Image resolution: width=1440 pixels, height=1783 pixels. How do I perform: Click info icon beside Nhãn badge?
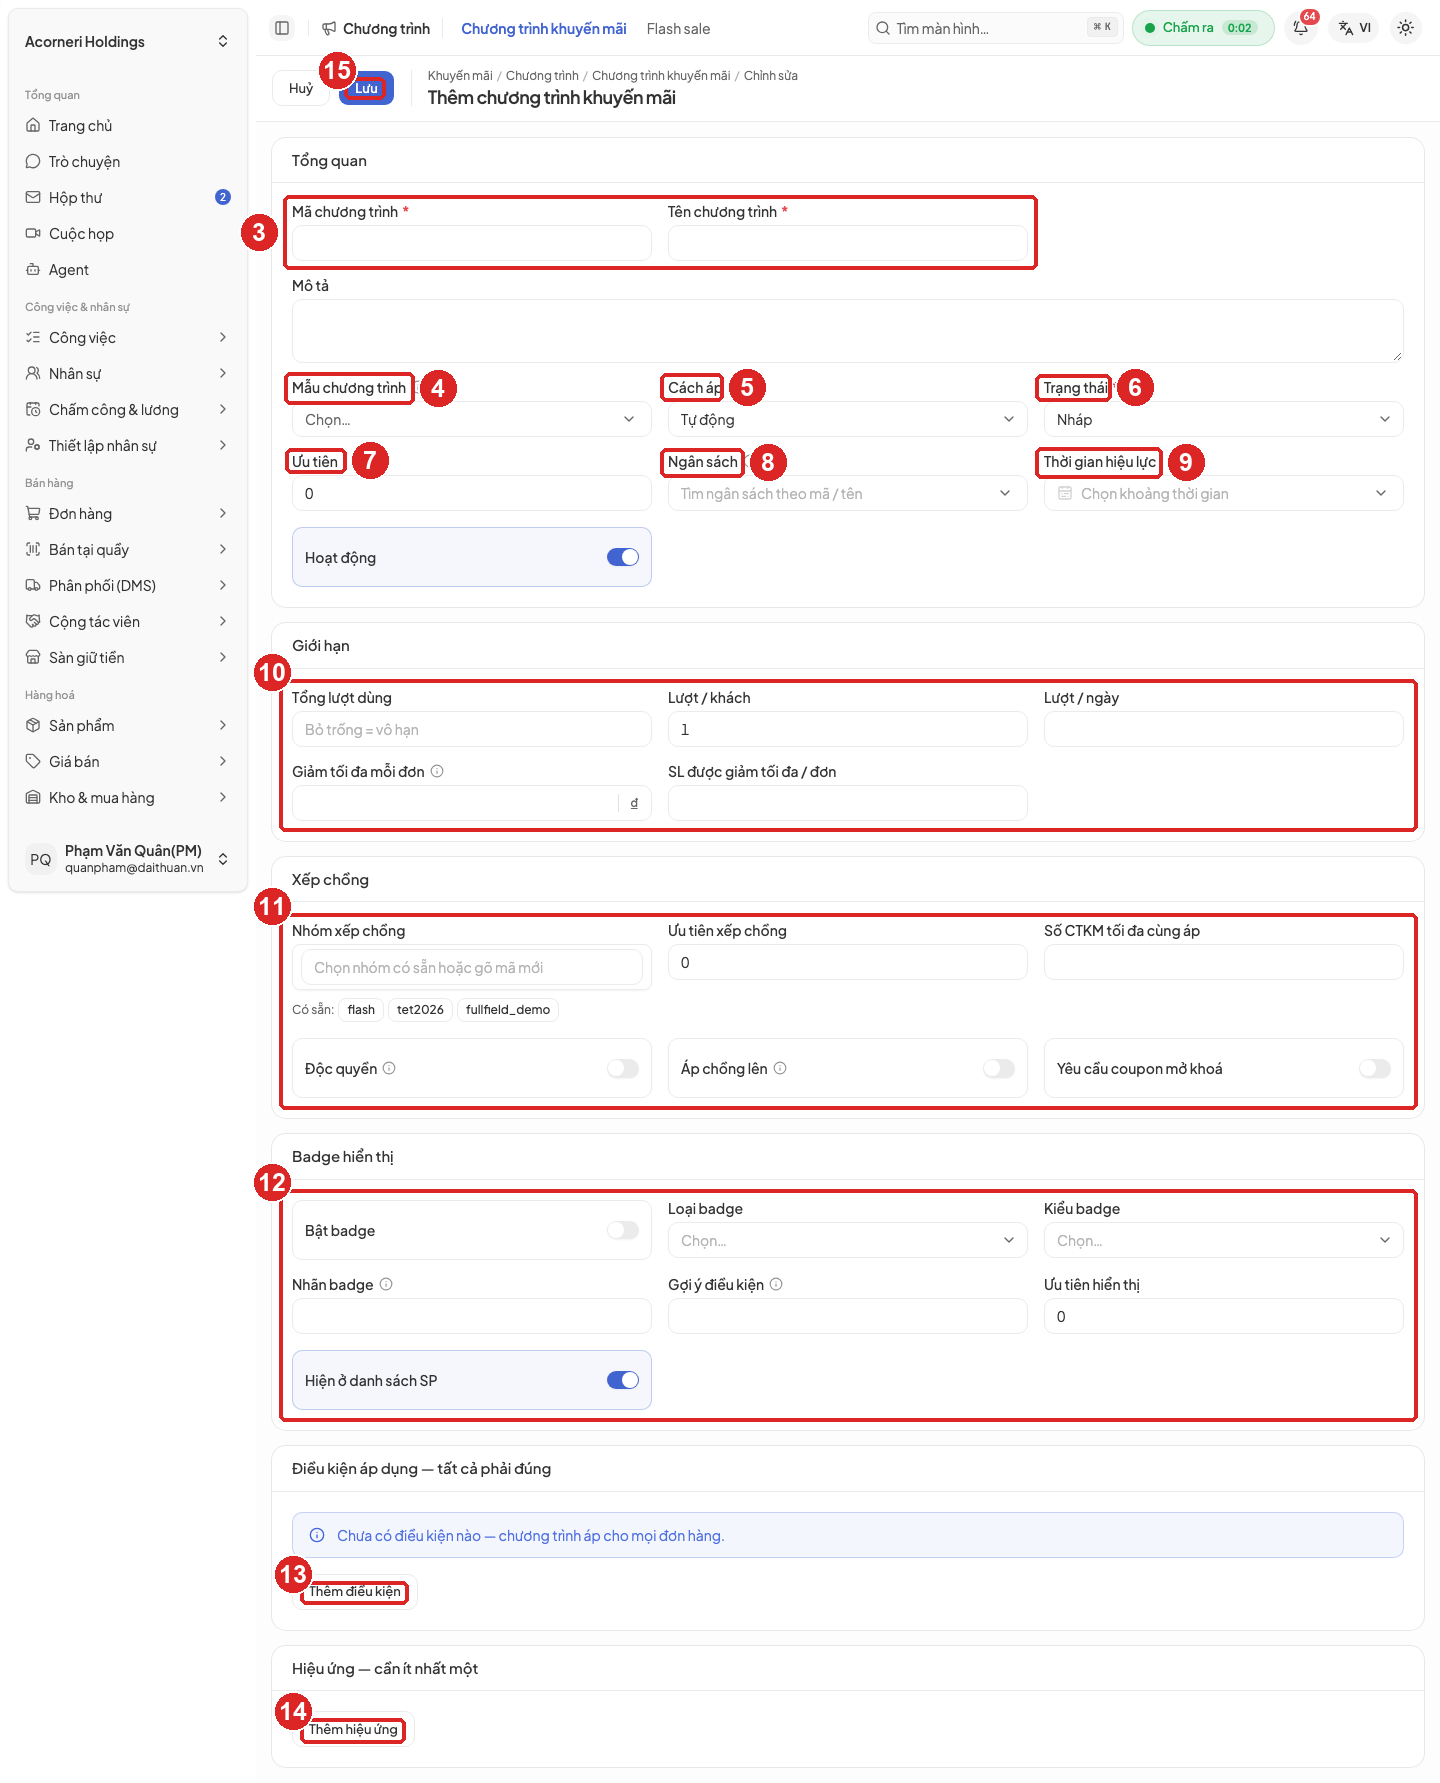click(386, 1284)
